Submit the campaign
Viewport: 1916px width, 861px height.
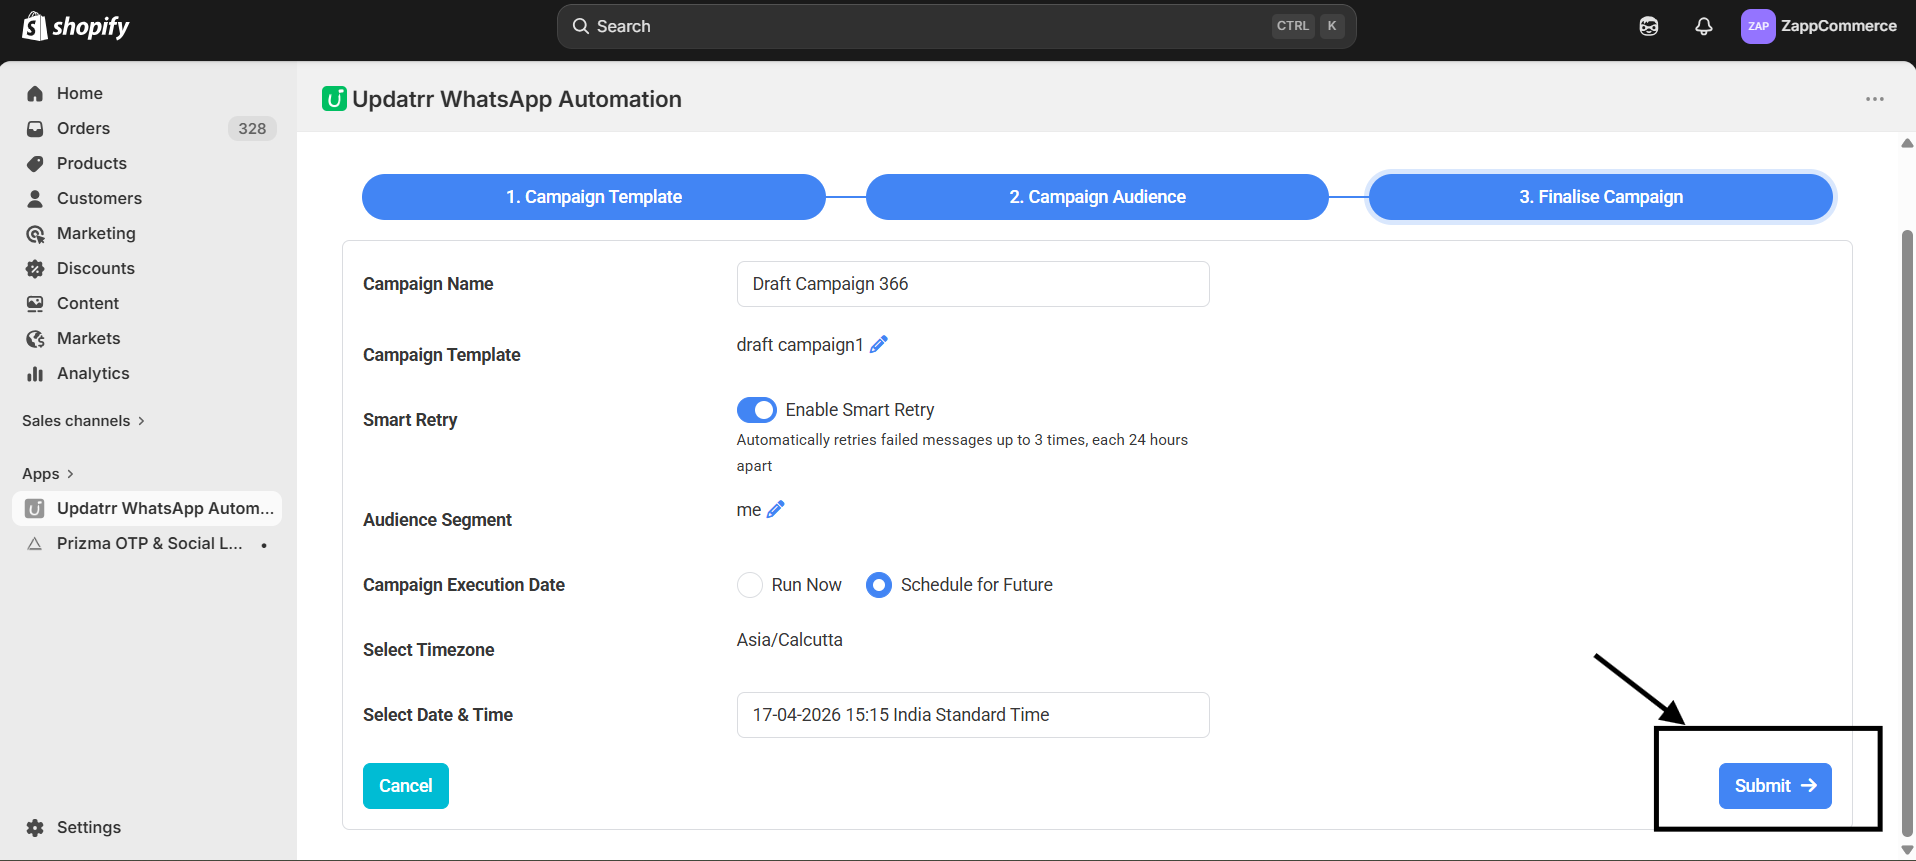1774,786
